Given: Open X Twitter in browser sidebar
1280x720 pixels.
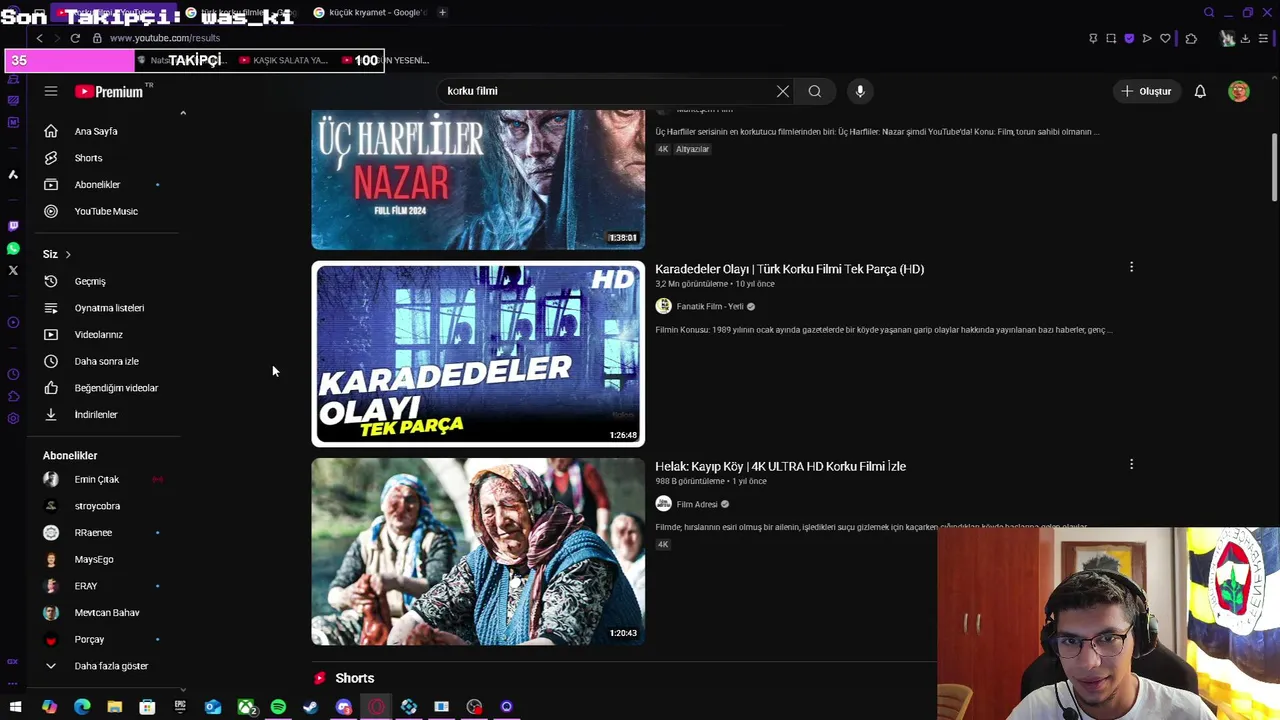Looking at the screenshot, I should coord(13,270).
